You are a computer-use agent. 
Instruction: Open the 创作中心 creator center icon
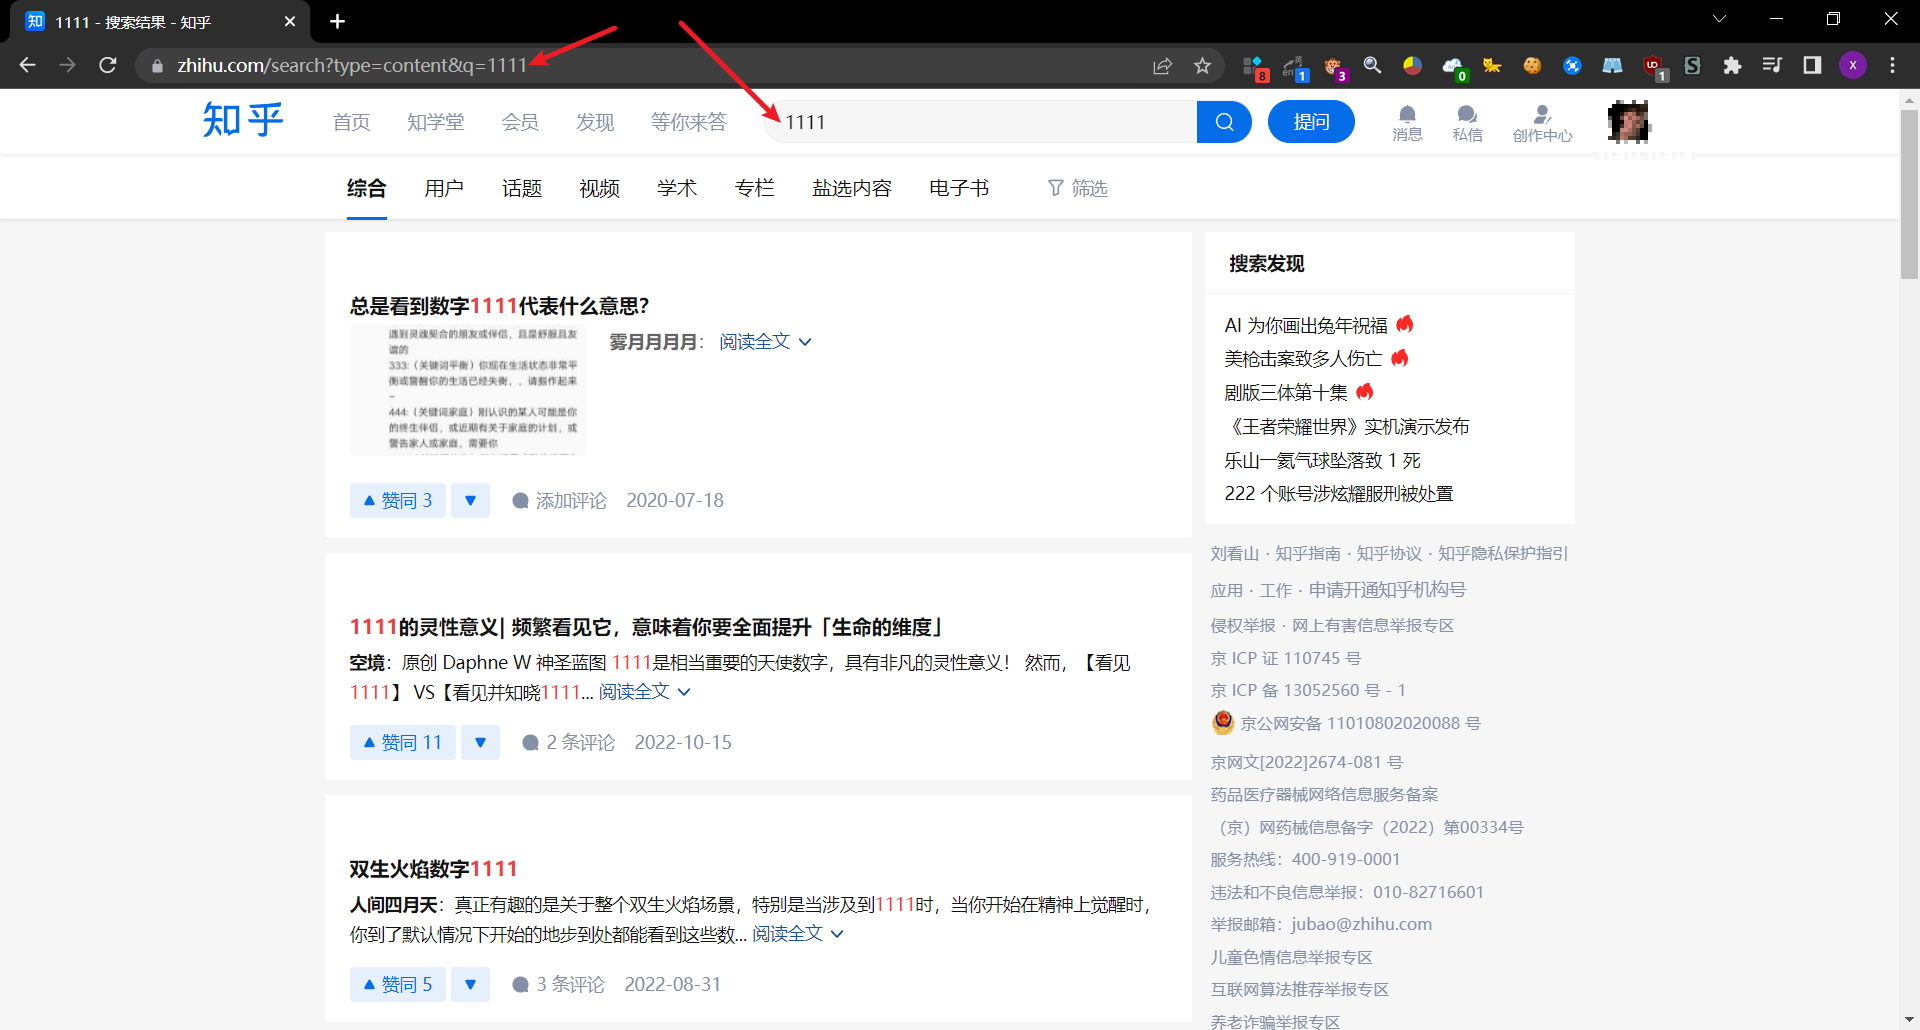1542,124
